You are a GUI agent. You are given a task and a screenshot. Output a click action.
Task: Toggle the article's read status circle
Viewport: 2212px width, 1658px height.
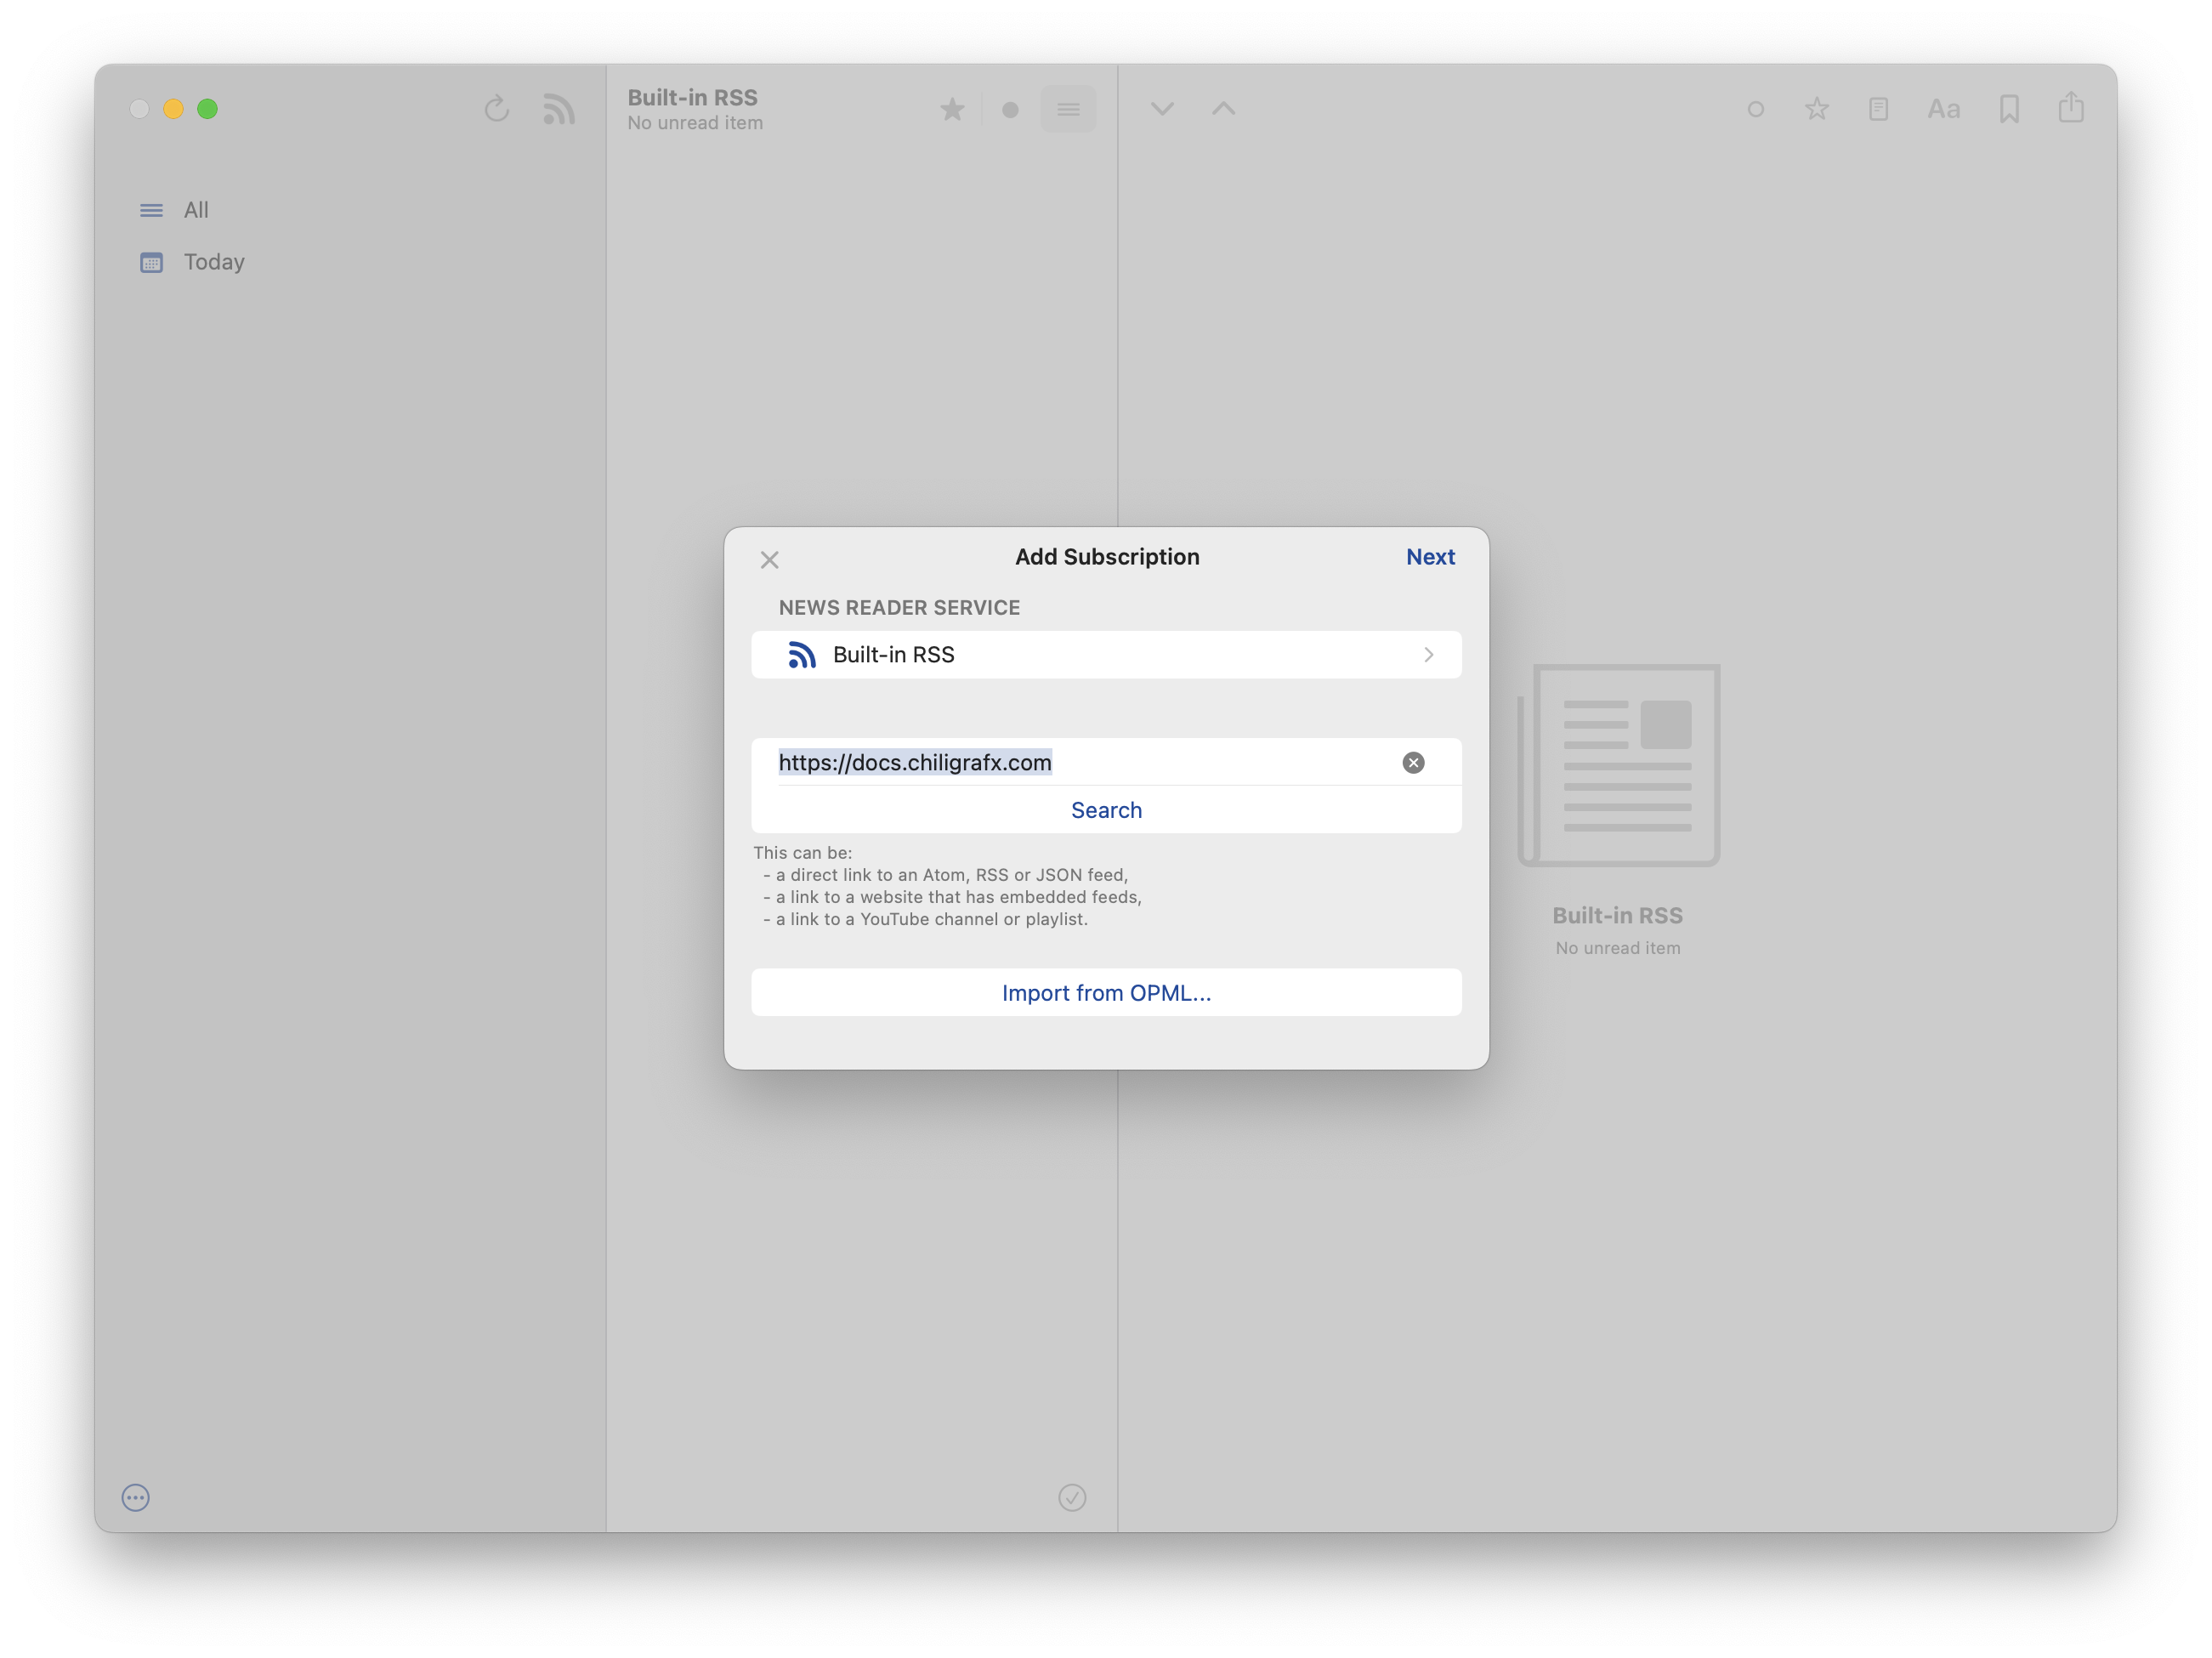(1755, 110)
